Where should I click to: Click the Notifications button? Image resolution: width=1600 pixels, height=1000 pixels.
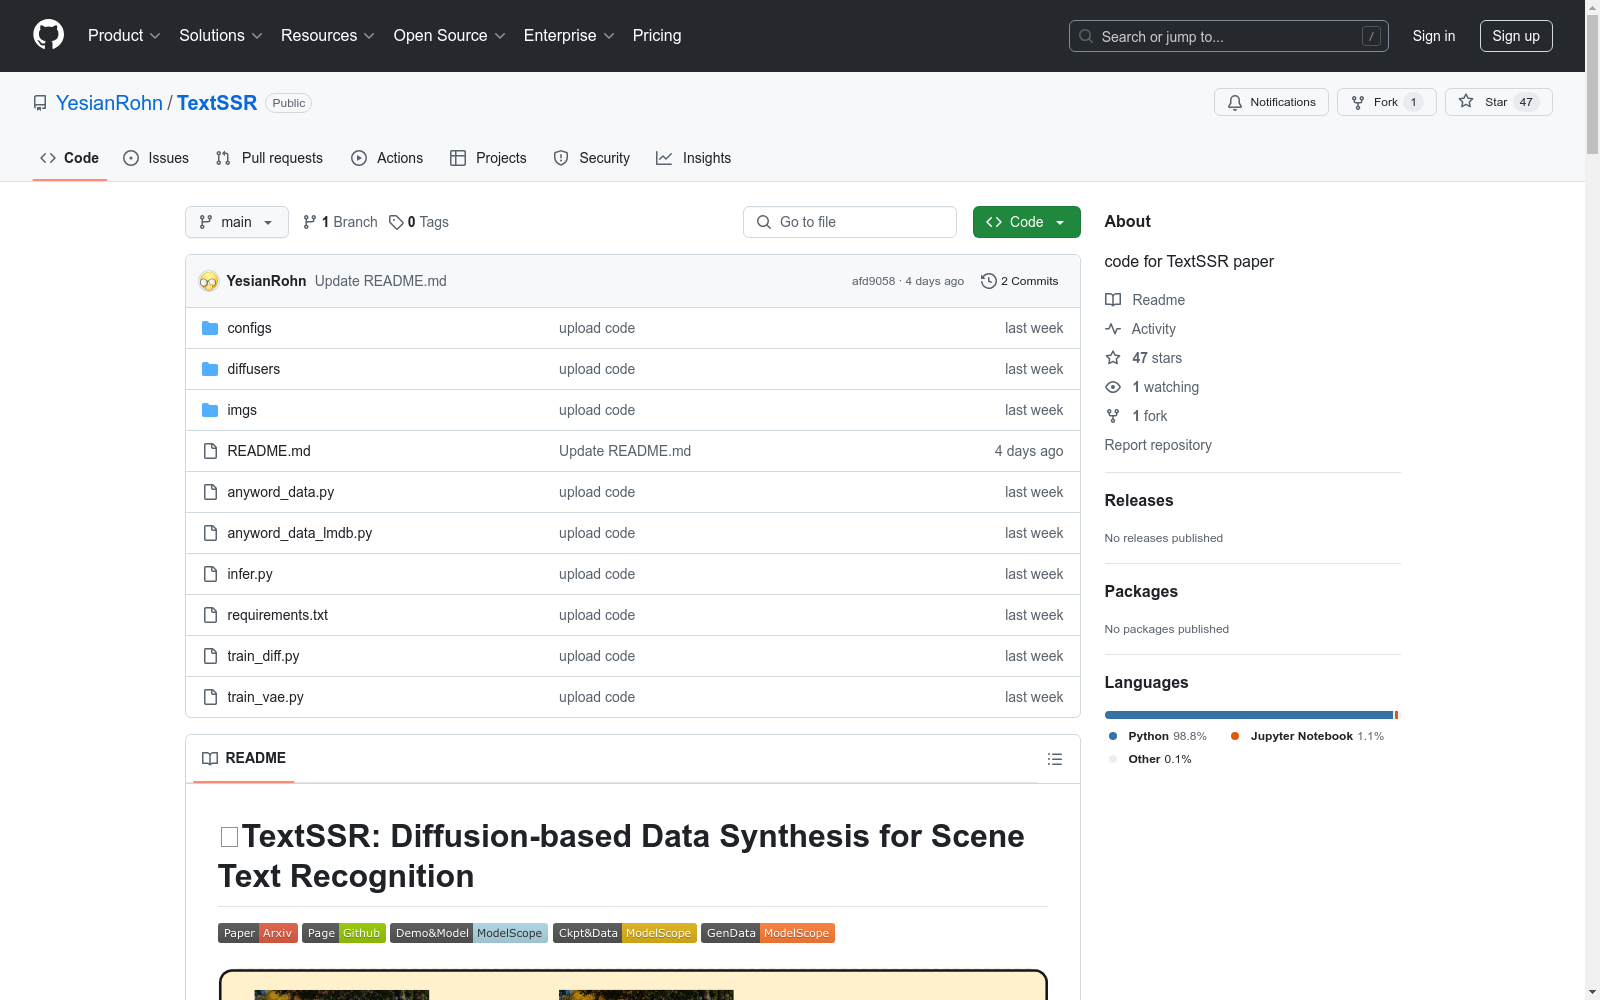[x=1271, y=102]
